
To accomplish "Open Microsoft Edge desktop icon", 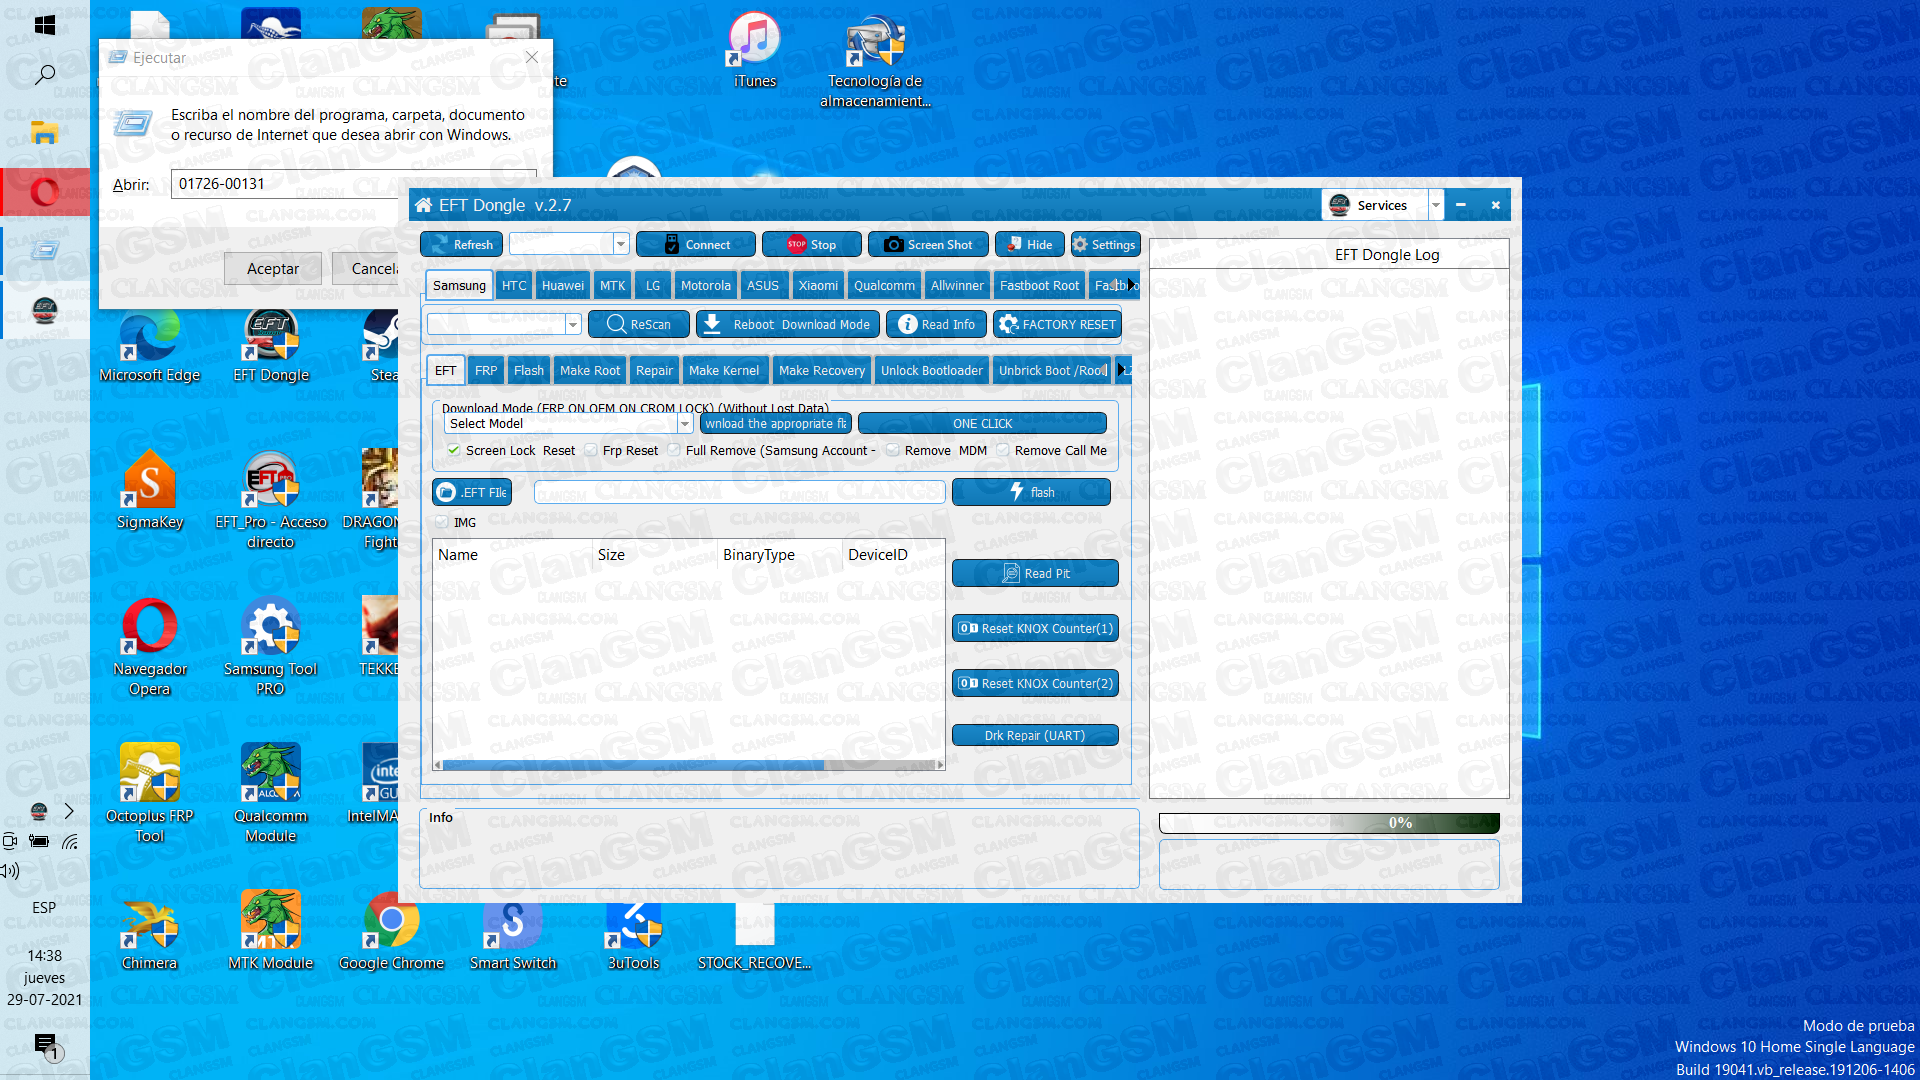I will click(150, 345).
